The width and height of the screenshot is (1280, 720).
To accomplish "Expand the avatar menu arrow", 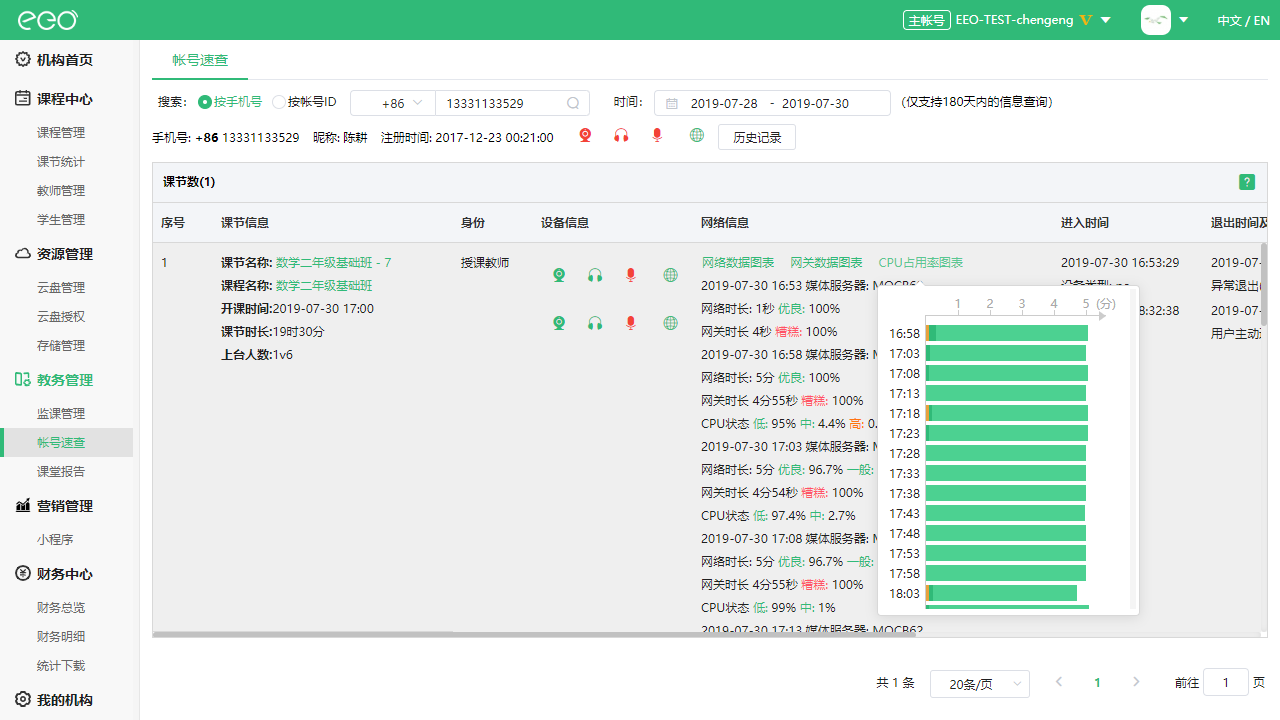I will [x=1184, y=20].
